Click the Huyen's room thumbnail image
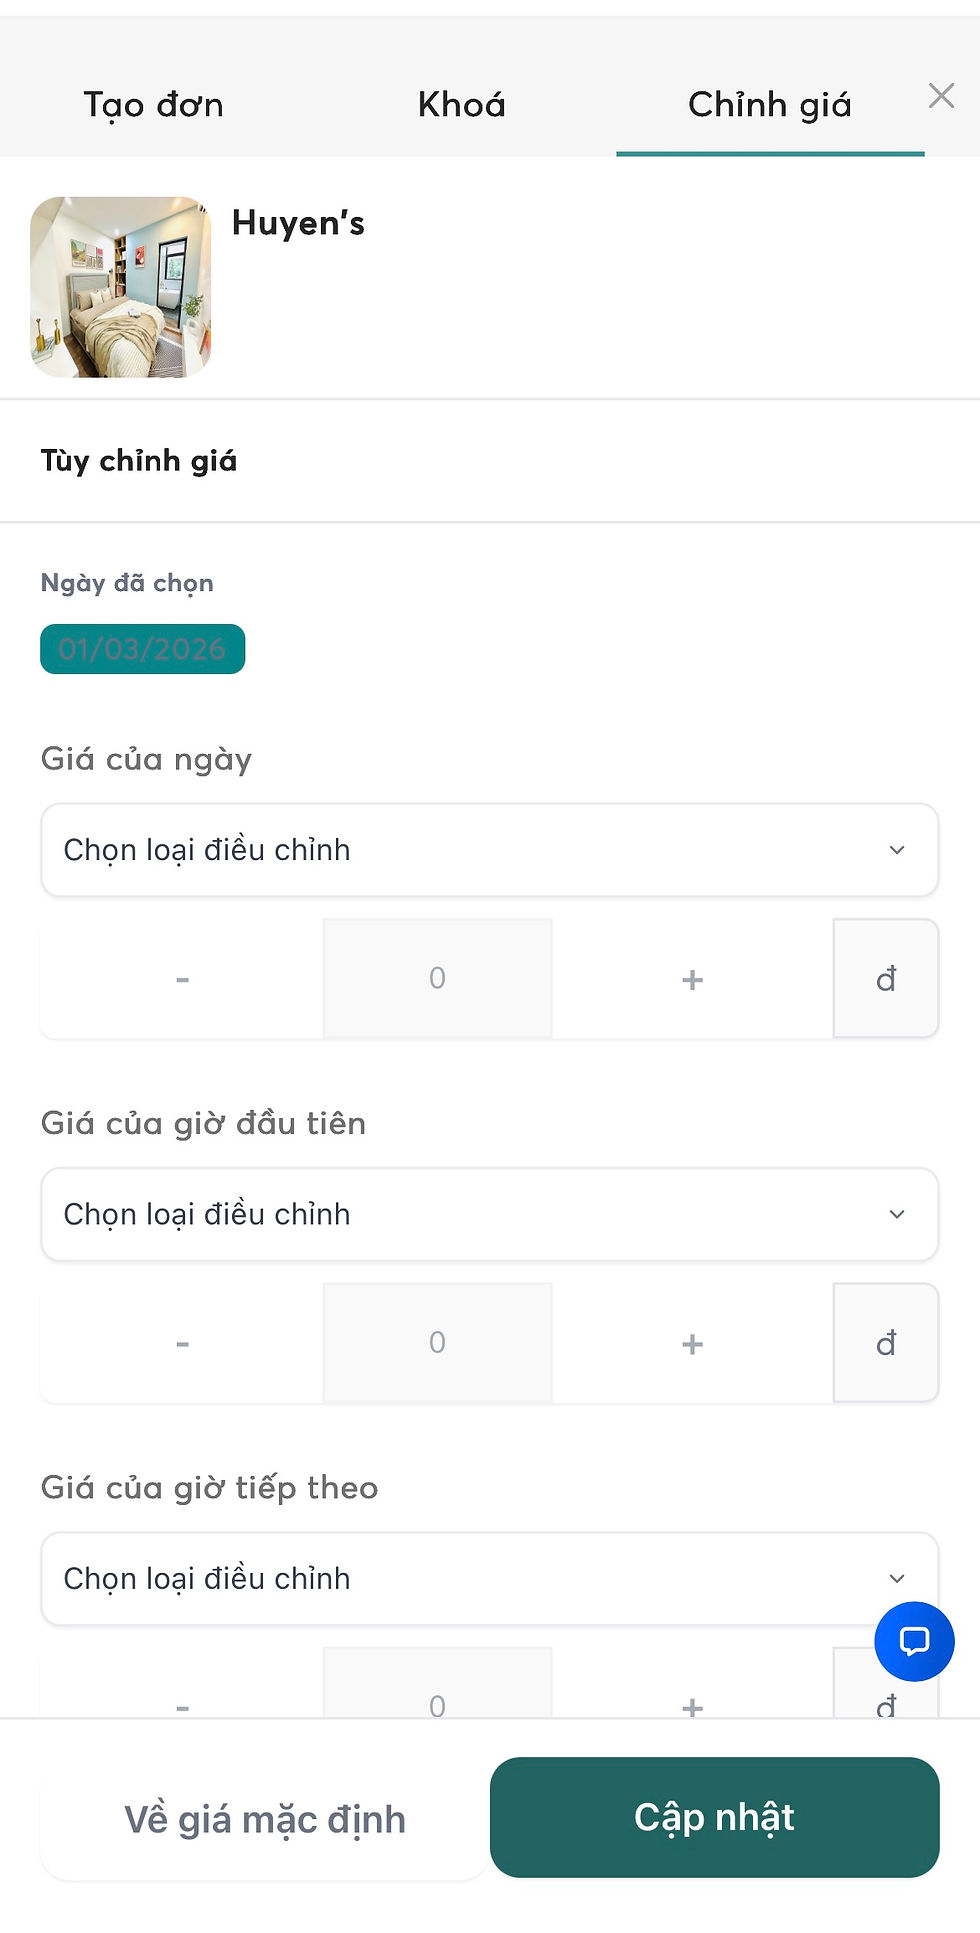Viewport: 980px width, 1933px height. pos(121,287)
